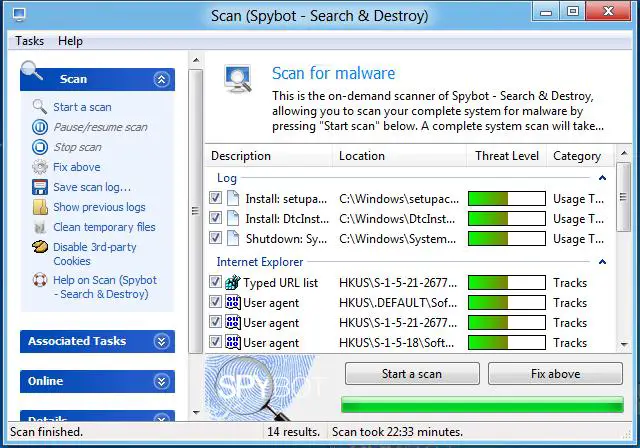Screen dimensions: 640x448
Task: Click the Scan for malware header icon
Action: click(238, 78)
